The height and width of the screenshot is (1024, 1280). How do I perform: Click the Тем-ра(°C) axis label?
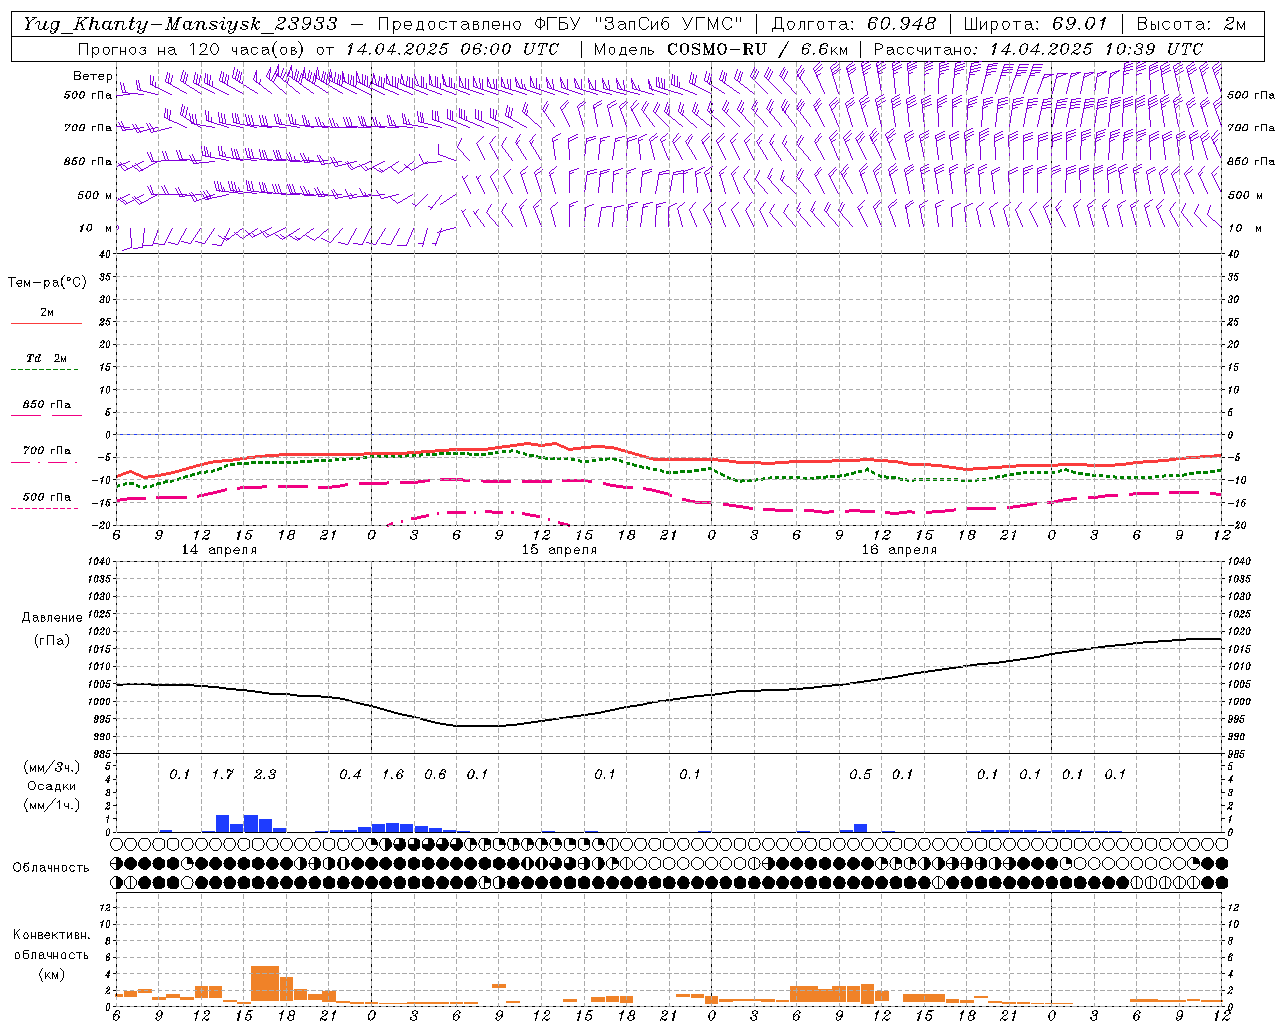click(x=47, y=283)
